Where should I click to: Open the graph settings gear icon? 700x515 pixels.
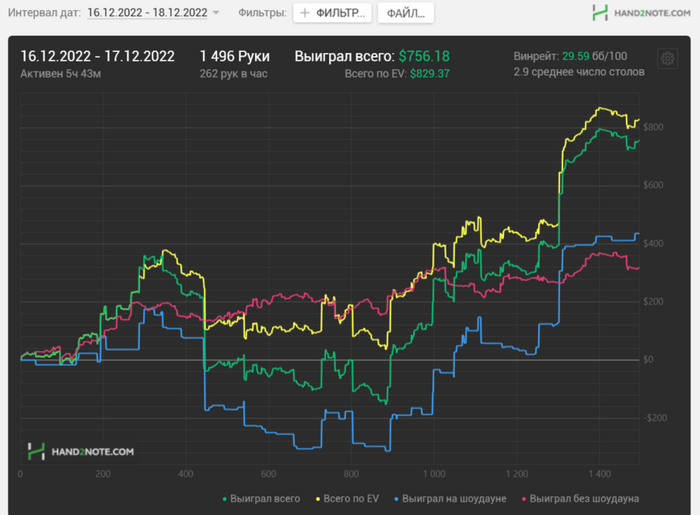pos(667,58)
